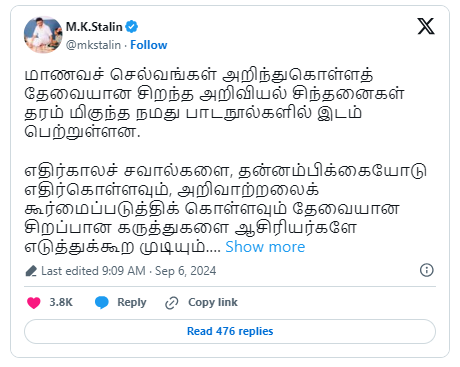The height and width of the screenshot is (367, 460).
Task: Open Read 476 replies button
Action: (230, 331)
